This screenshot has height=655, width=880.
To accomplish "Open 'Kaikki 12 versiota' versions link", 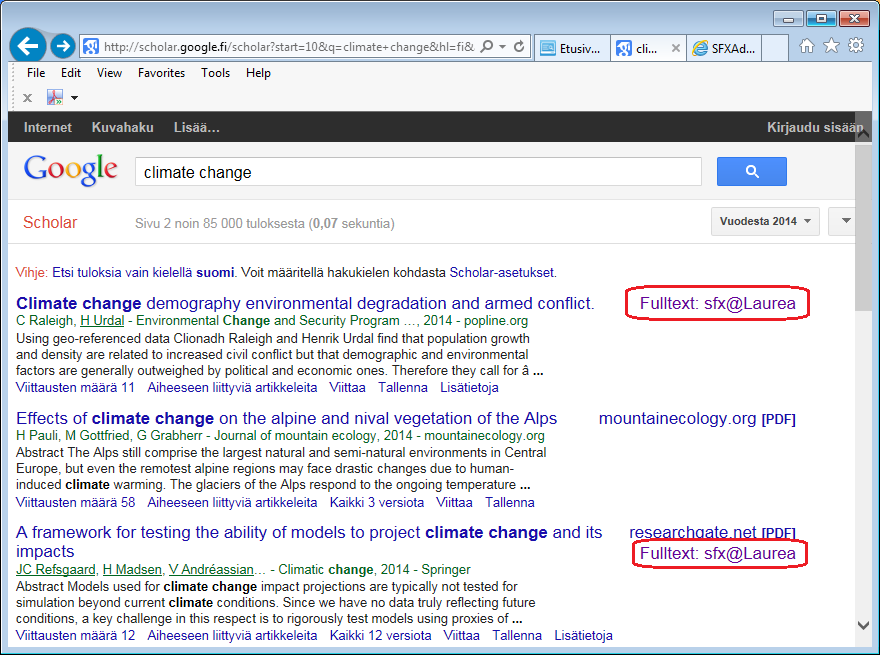I will pos(381,635).
